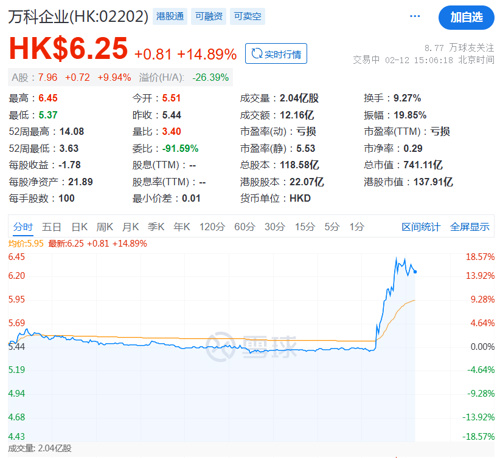Select the 60分 interval tab

244,227
